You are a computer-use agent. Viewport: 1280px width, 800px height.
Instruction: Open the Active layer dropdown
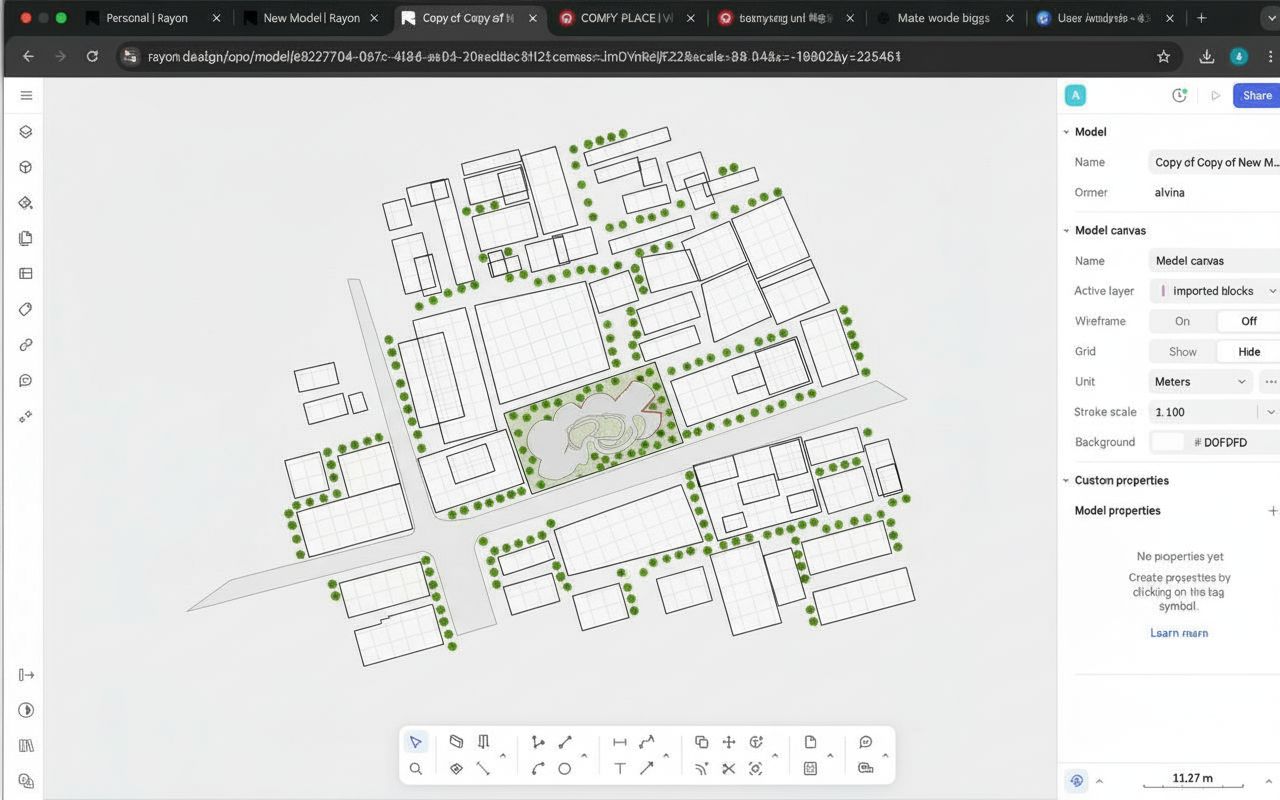click(1215, 291)
